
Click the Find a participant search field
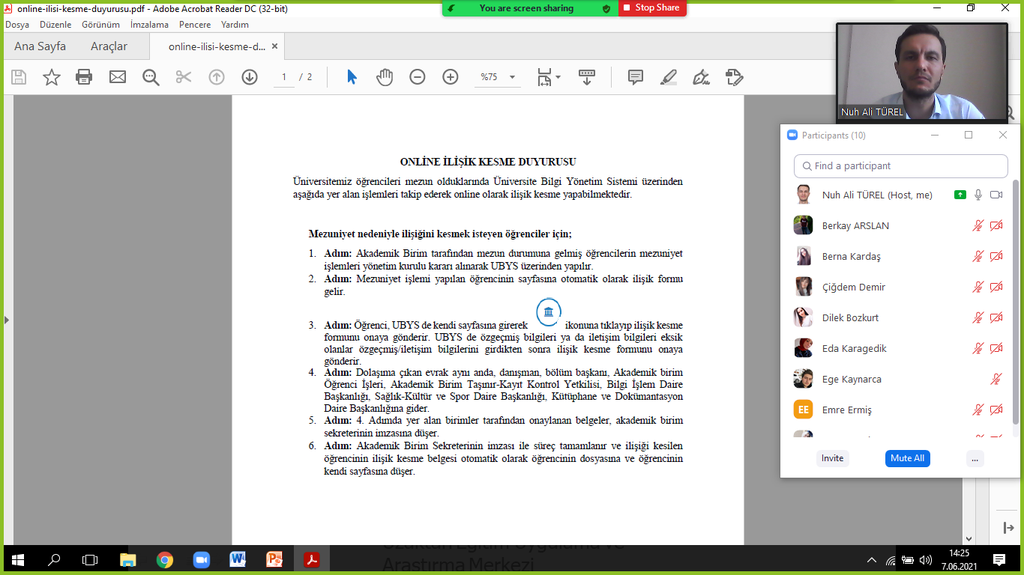click(900, 166)
